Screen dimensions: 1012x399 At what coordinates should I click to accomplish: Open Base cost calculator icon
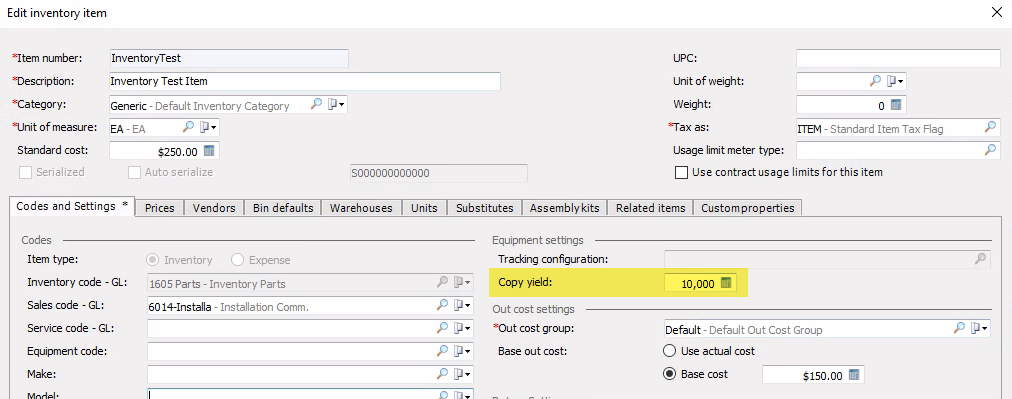pyautogui.click(x=854, y=375)
